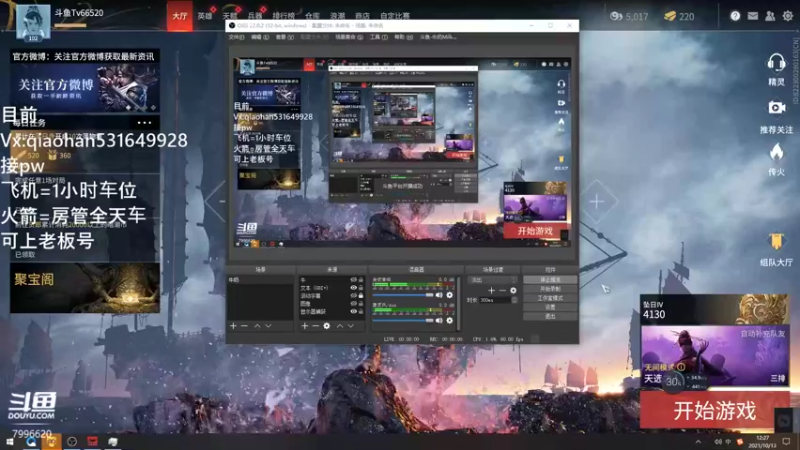This screenshot has height=450, width=800.
Task: Toggle lock on 滚动字幕 source
Action: [x=361, y=295]
